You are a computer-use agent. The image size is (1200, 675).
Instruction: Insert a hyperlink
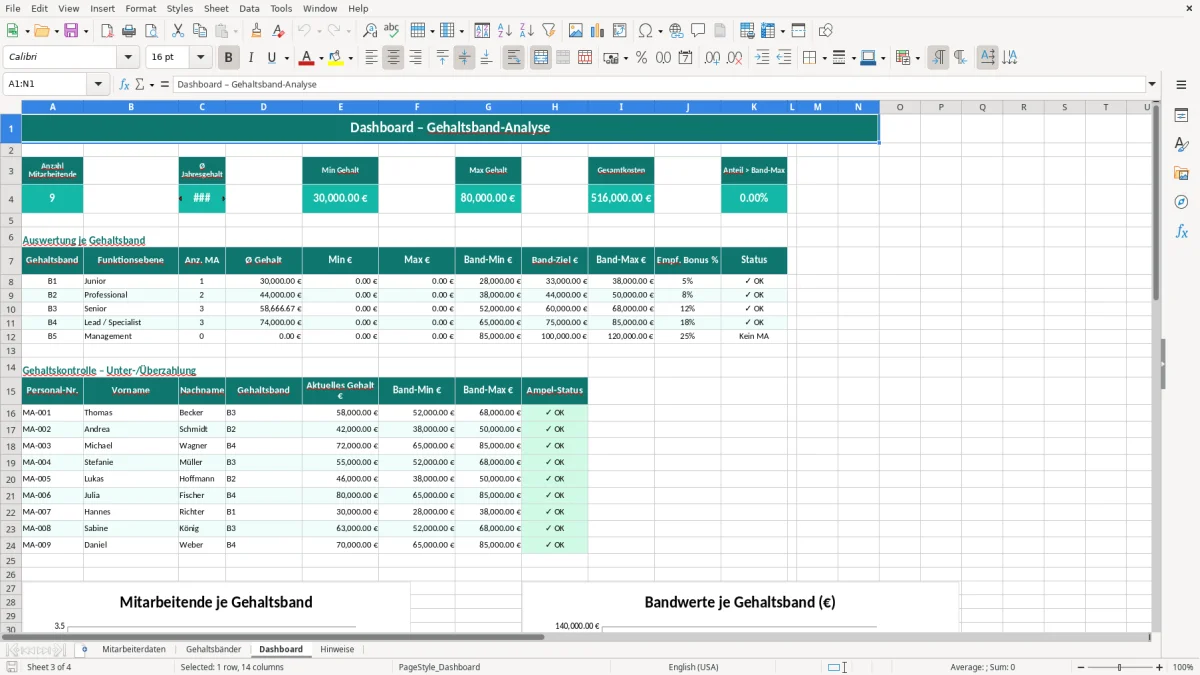[x=676, y=31]
